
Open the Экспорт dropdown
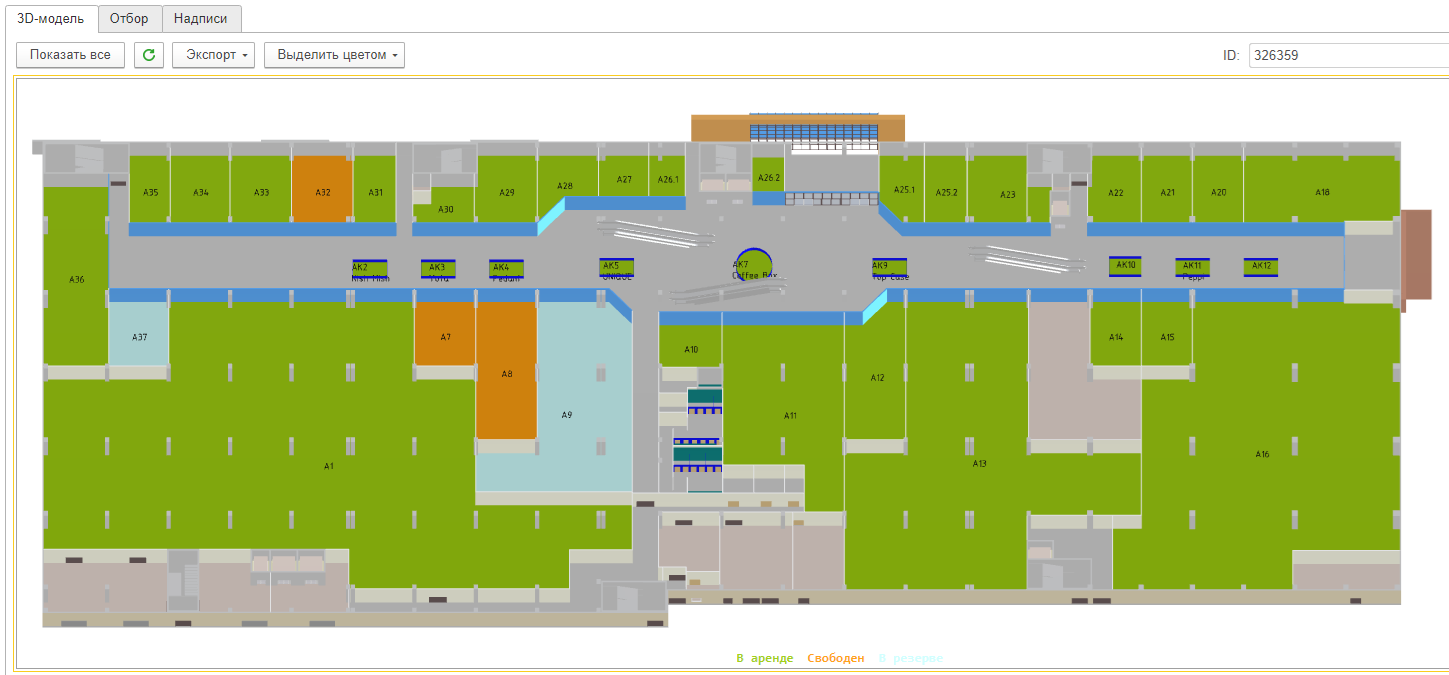click(213, 55)
